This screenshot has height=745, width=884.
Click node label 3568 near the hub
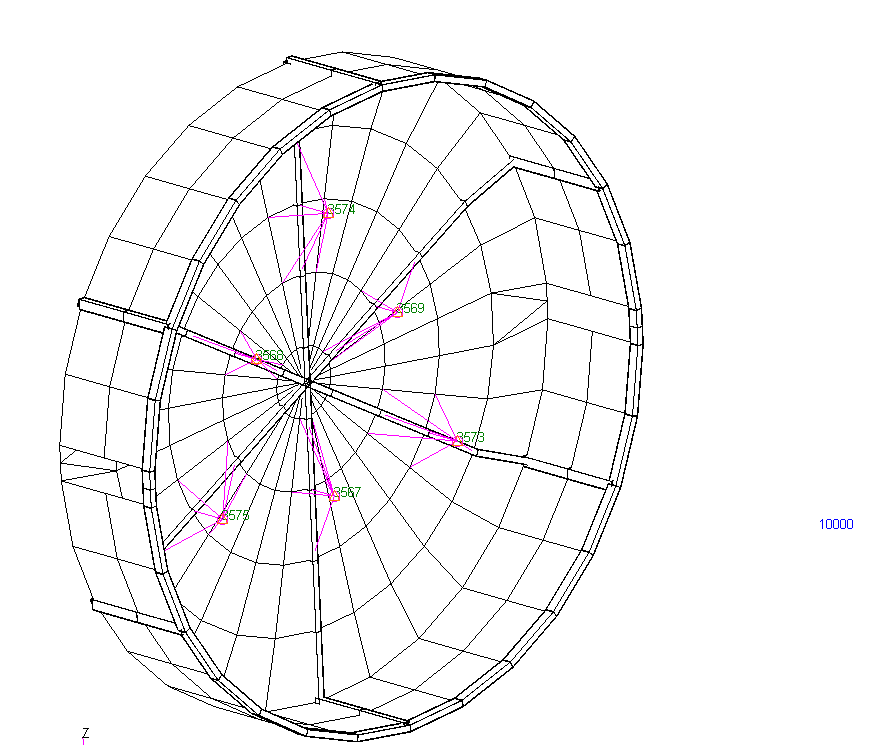coord(269,355)
